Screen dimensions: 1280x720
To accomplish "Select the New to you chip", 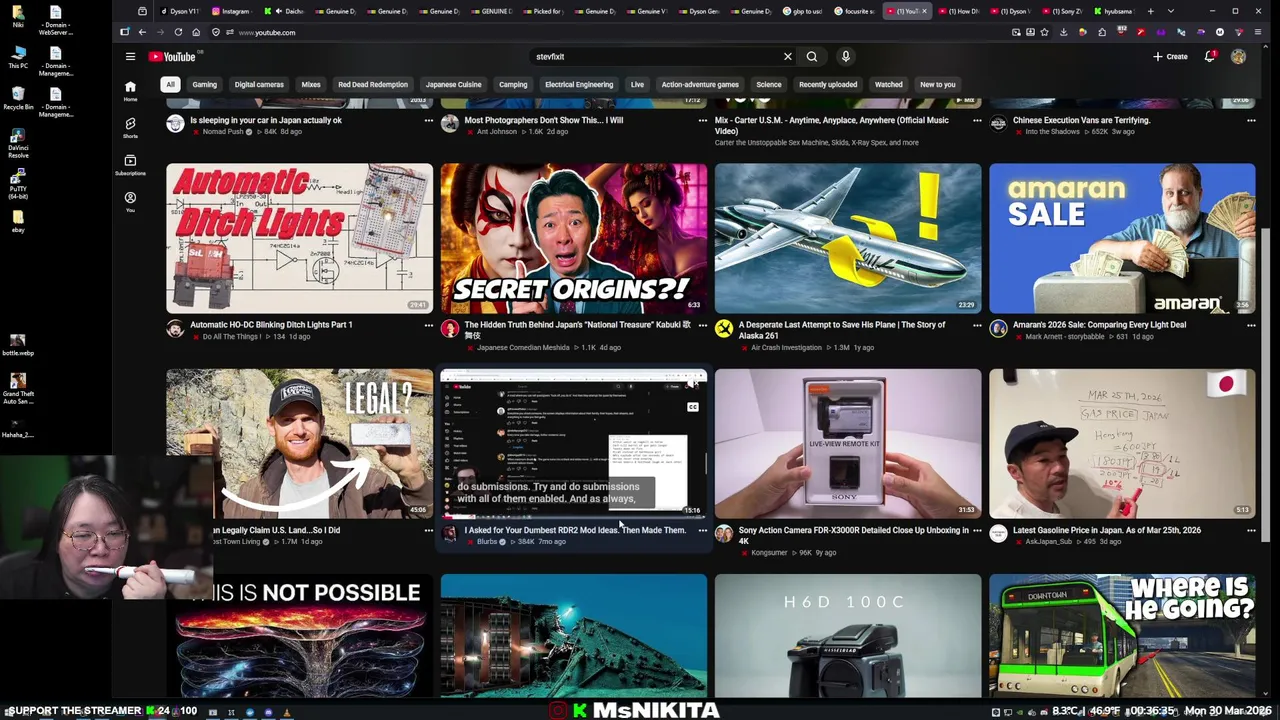I will pyautogui.click(x=937, y=84).
